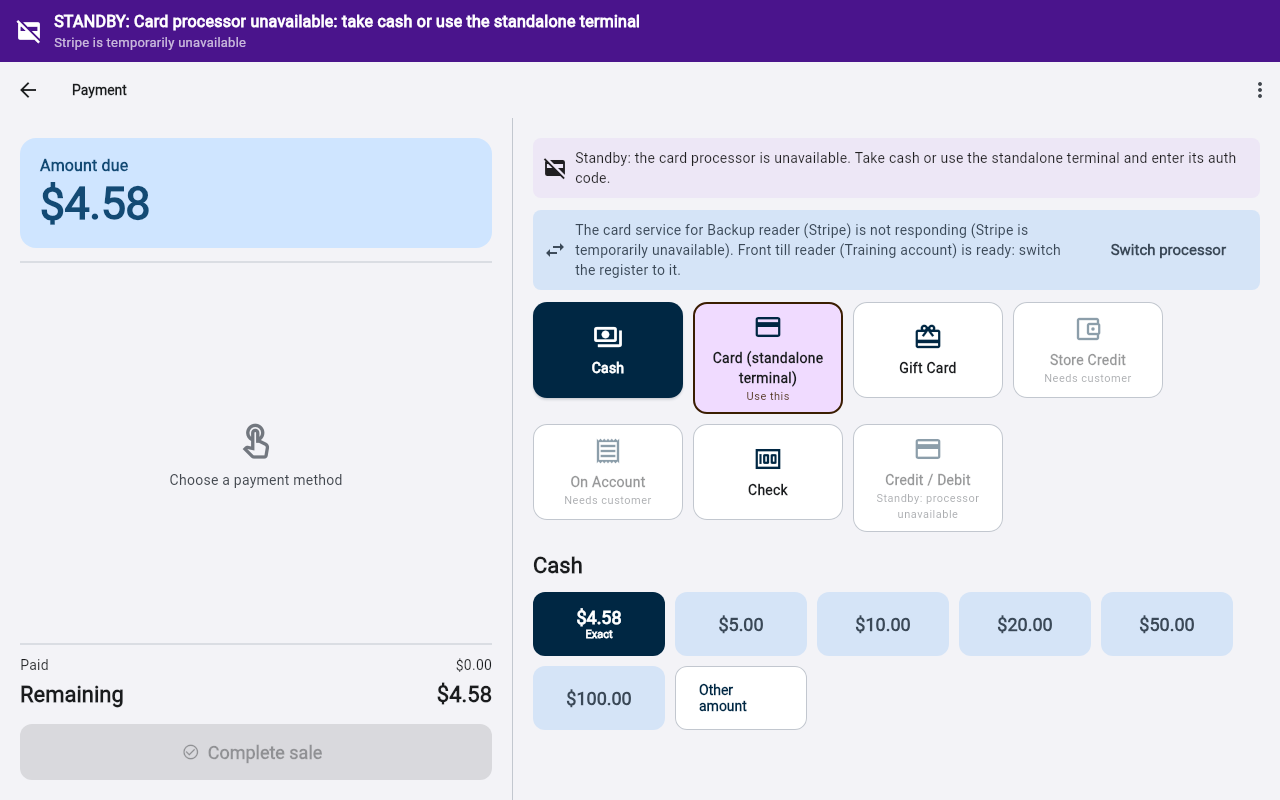1280x800 pixels.
Task: Click the 'Stripe is temporarily unavailable' banner subtitle
Action: coord(150,43)
